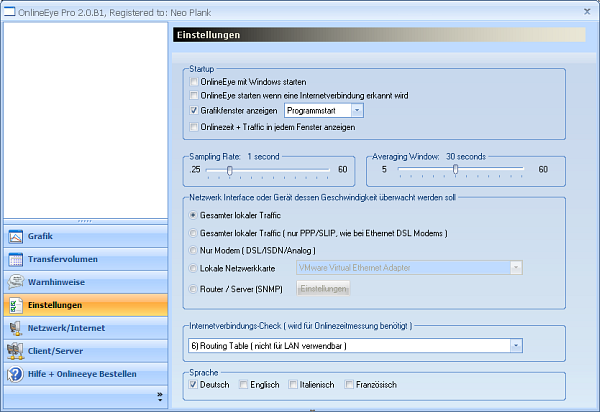The image size is (600, 412).
Task: Check the Französisch language checkbox
Action: coord(349,384)
